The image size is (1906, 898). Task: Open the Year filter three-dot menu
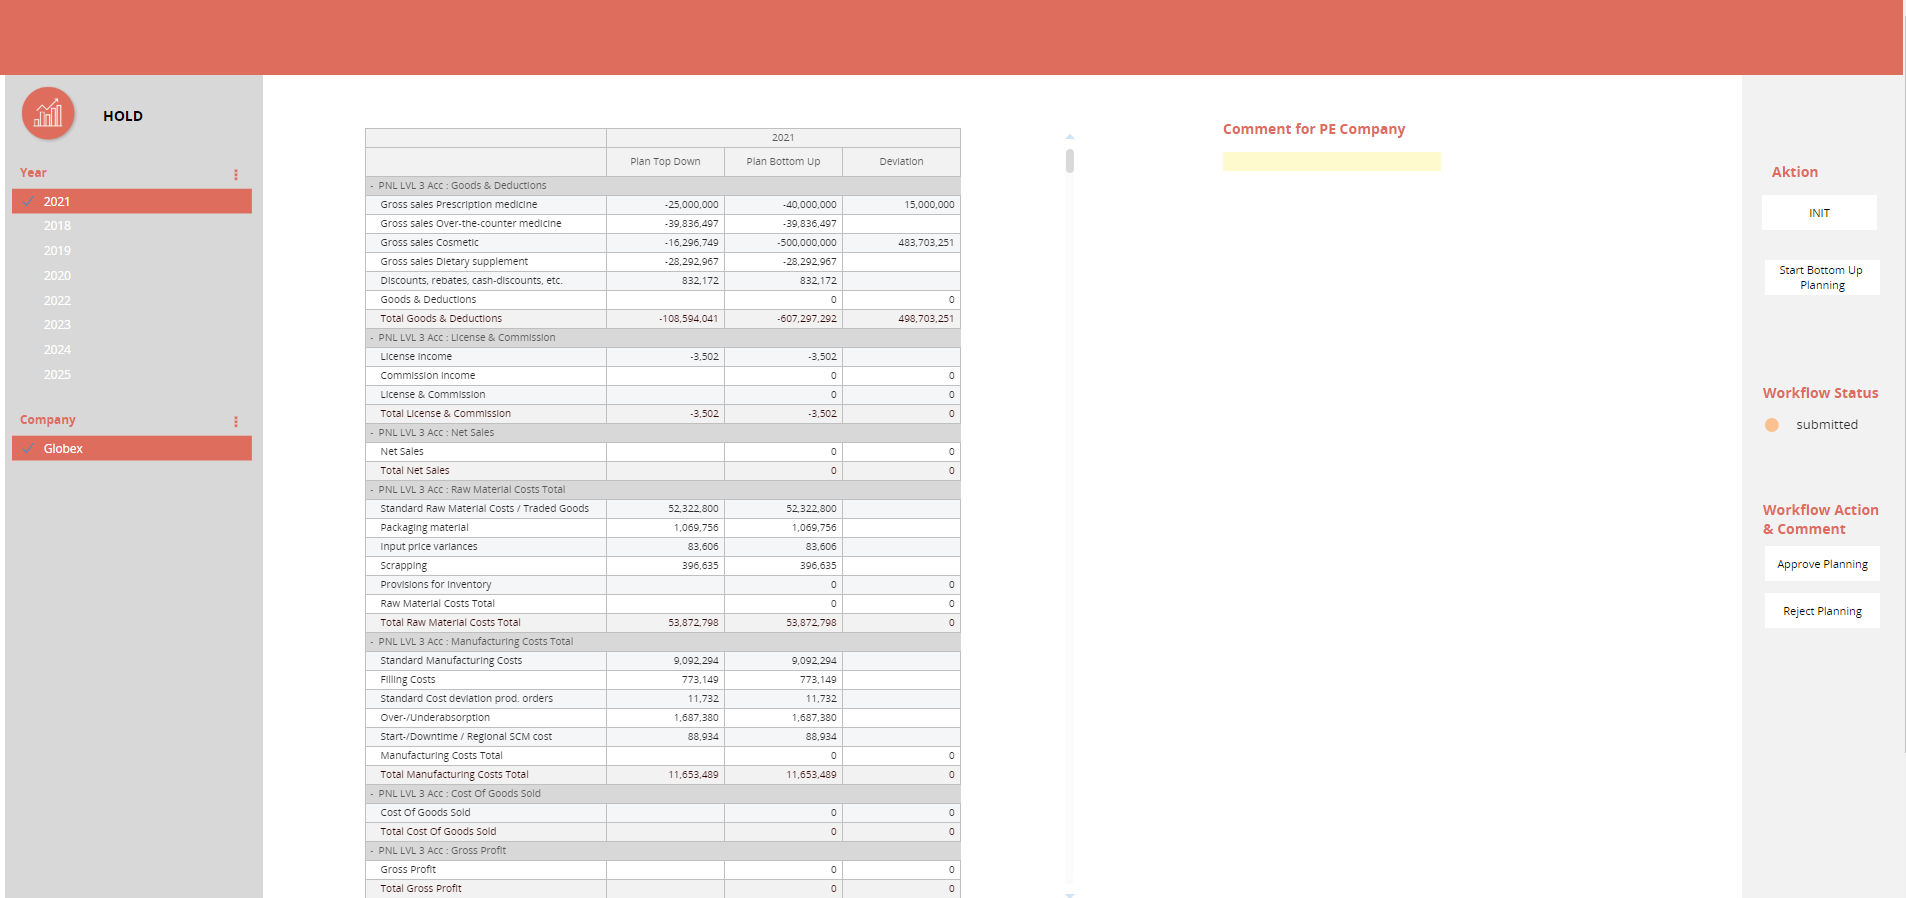pos(236,174)
